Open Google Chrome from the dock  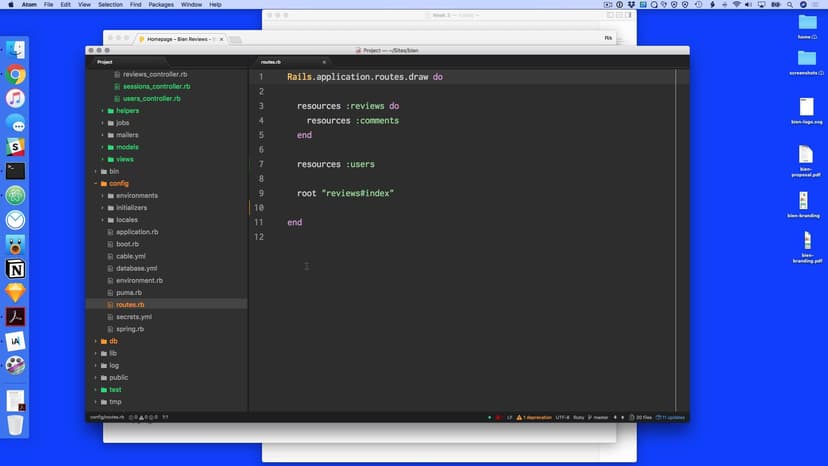click(x=15, y=74)
